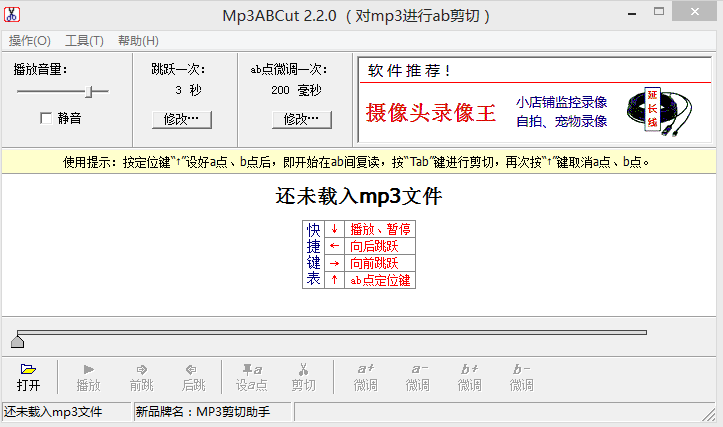
Task: Open the 工具(T) menu
Action: (x=84, y=41)
